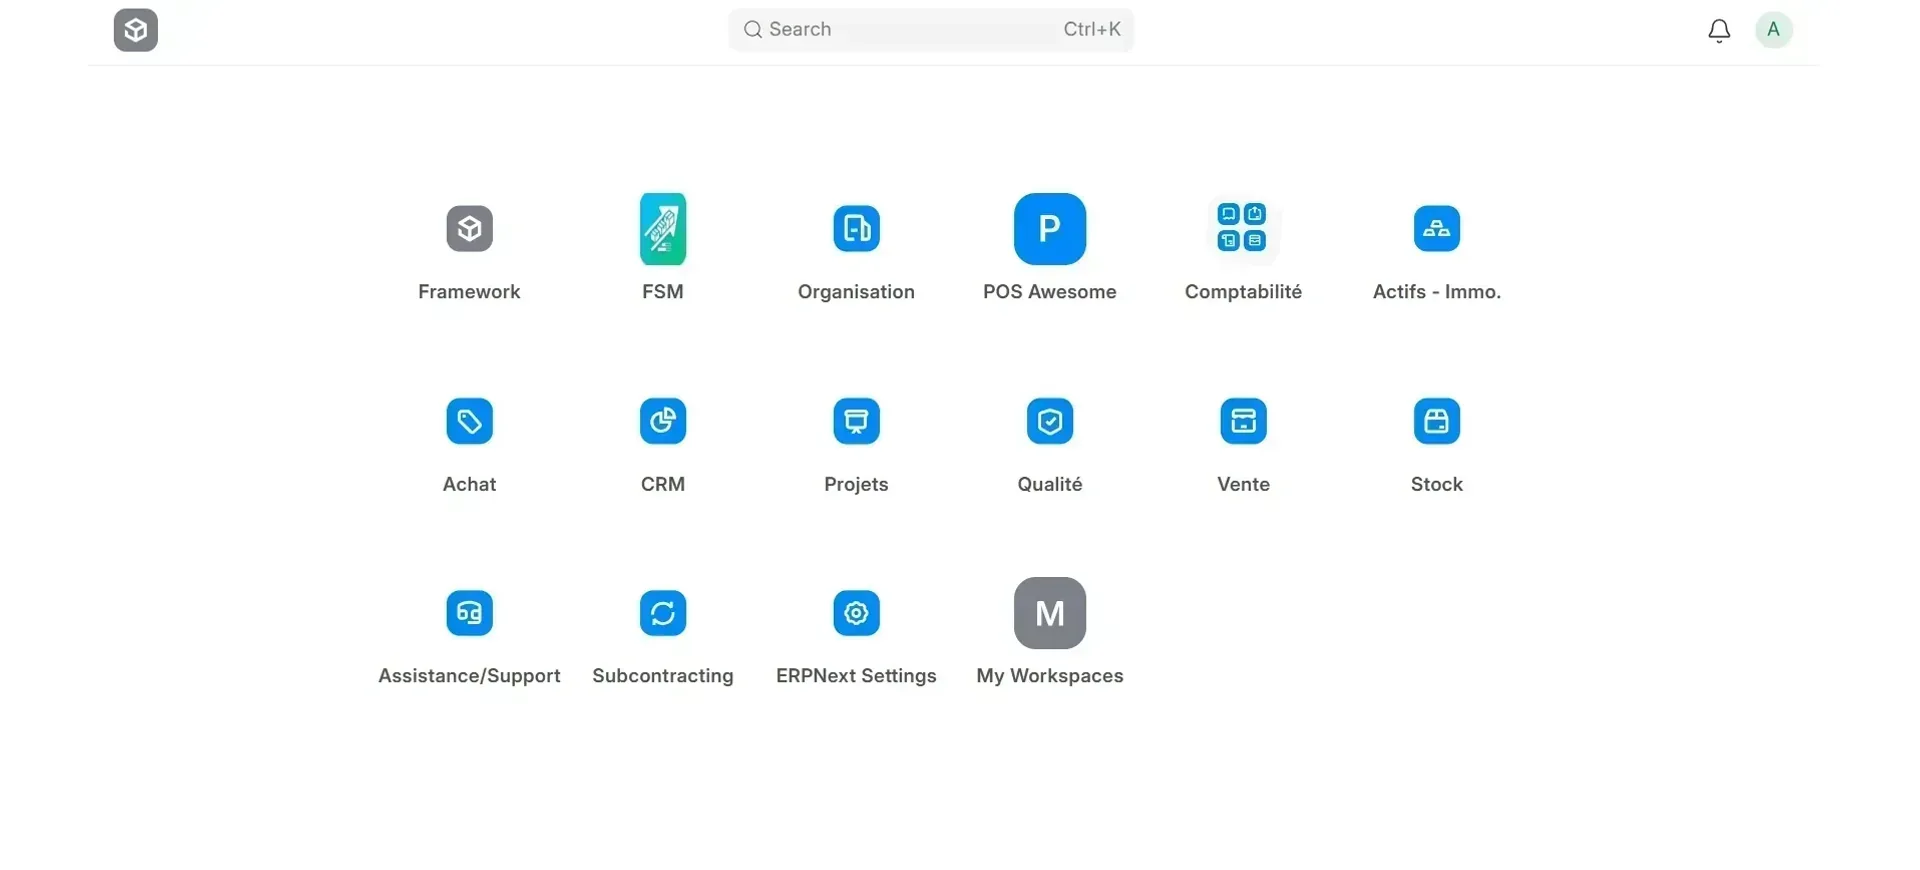Open Actifs - Immo. module

1437,229
